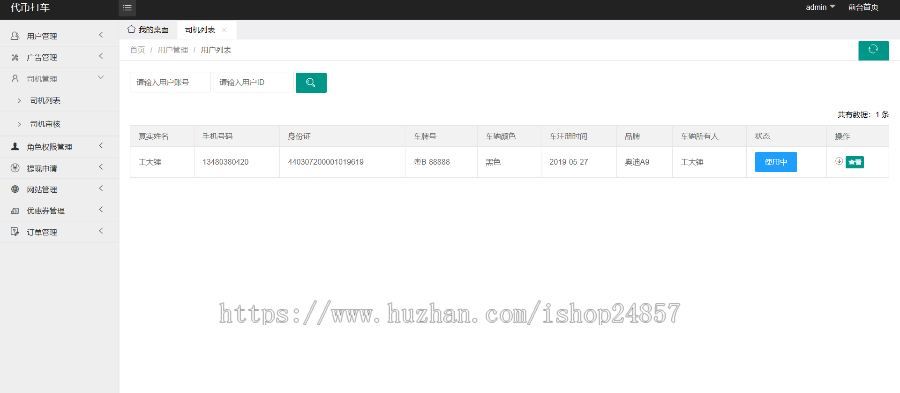
Task: Click the green refresh icon button
Action: point(873,50)
